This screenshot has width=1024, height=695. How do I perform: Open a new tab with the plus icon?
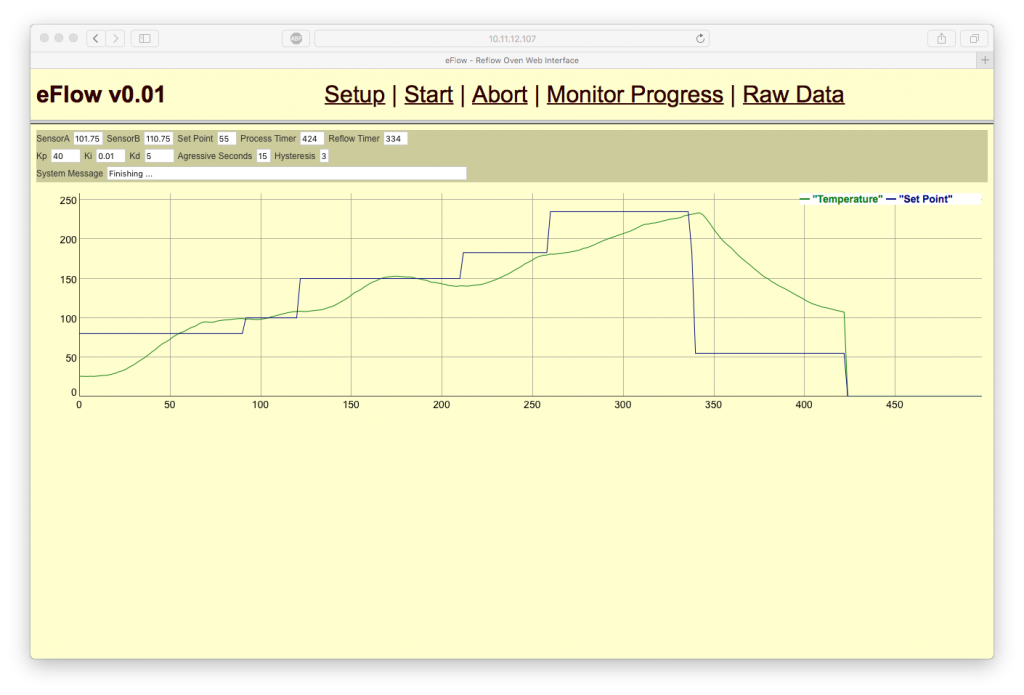pos(984,59)
